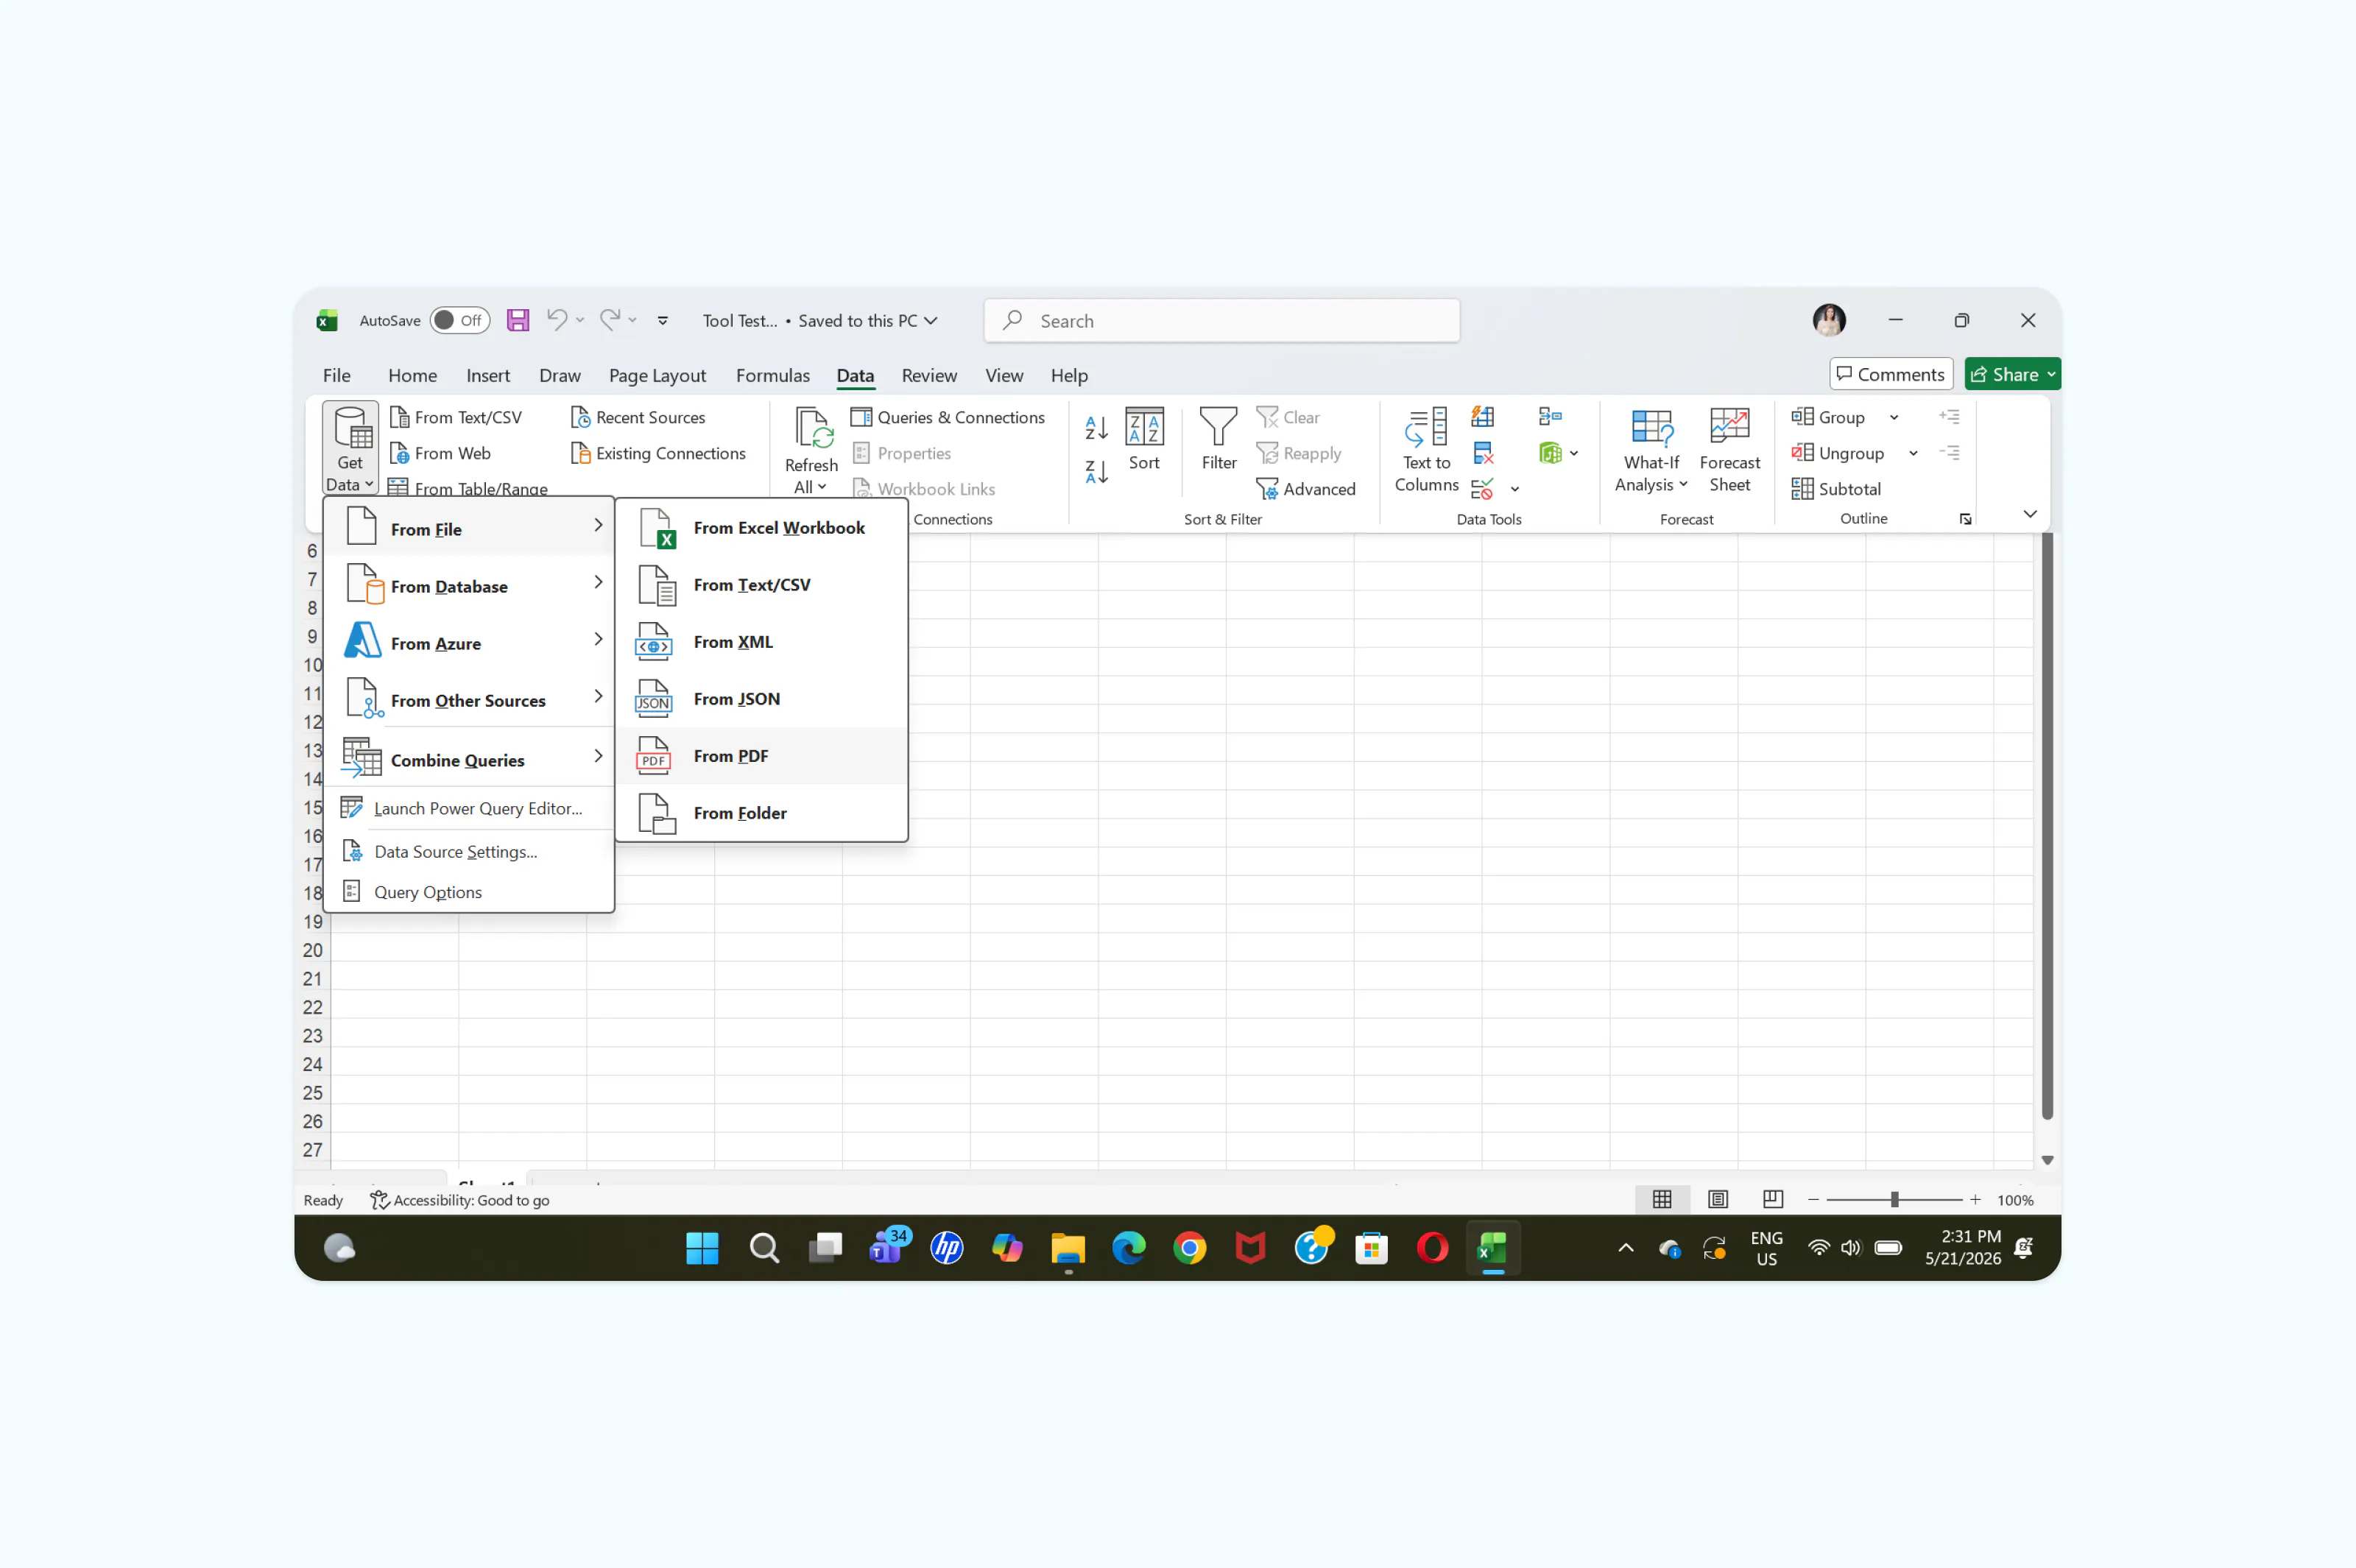The width and height of the screenshot is (2356, 1568).
Task: Open the Windows Start menu
Action: click(x=702, y=1248)
